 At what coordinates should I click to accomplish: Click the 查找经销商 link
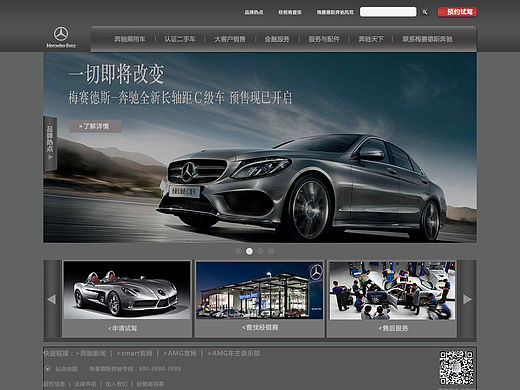(x=260, y=328)
